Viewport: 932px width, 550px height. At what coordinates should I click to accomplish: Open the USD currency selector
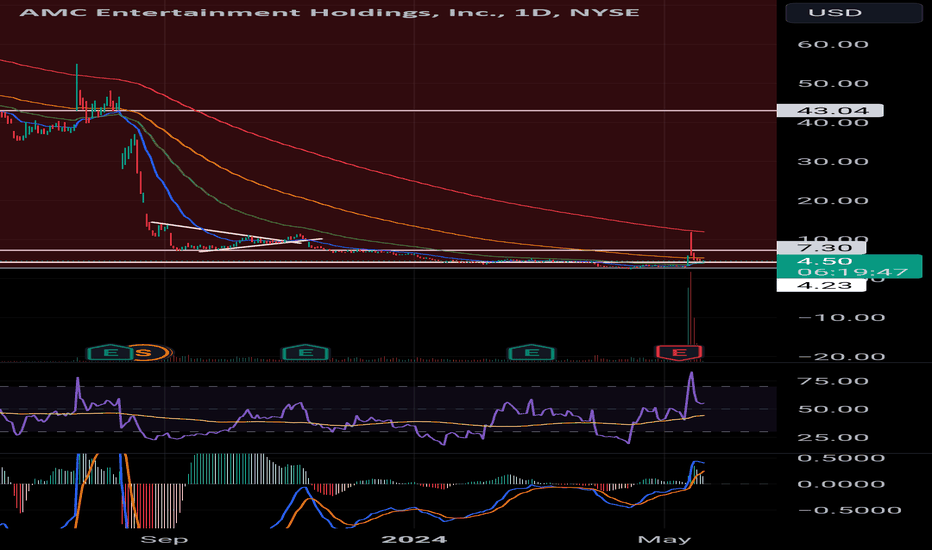[854, 12]
